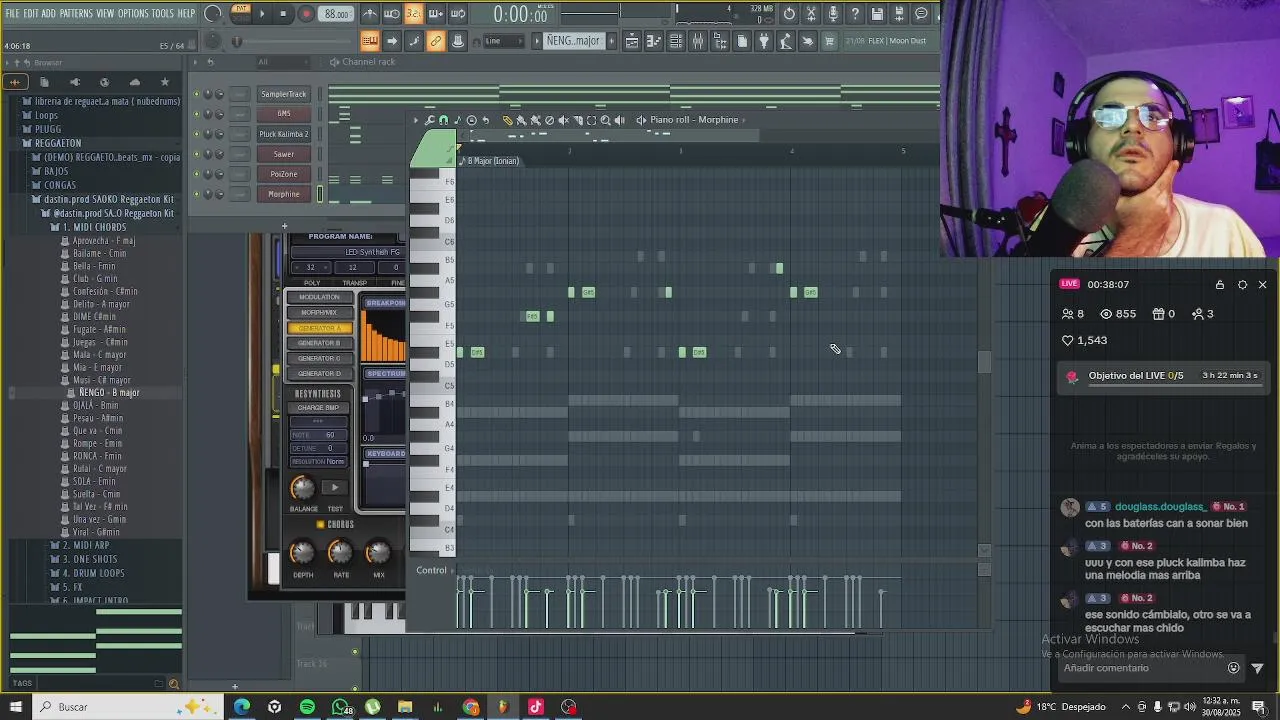1280x720 pixels.
Task: Toggle the snap magnet in Piano roll
Action: click(443, 120)
